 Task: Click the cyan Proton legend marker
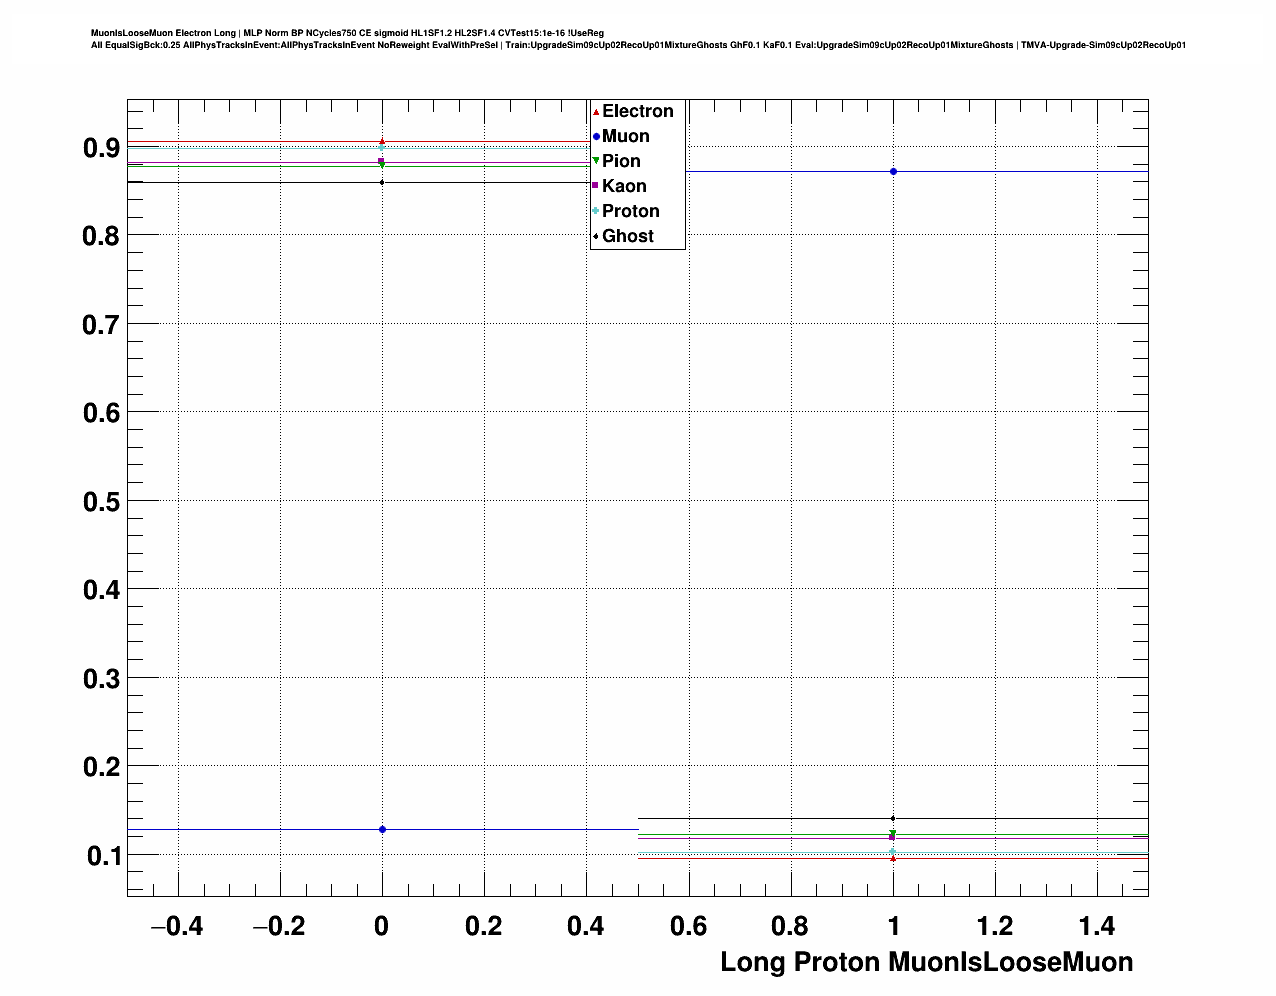point(596,211)
